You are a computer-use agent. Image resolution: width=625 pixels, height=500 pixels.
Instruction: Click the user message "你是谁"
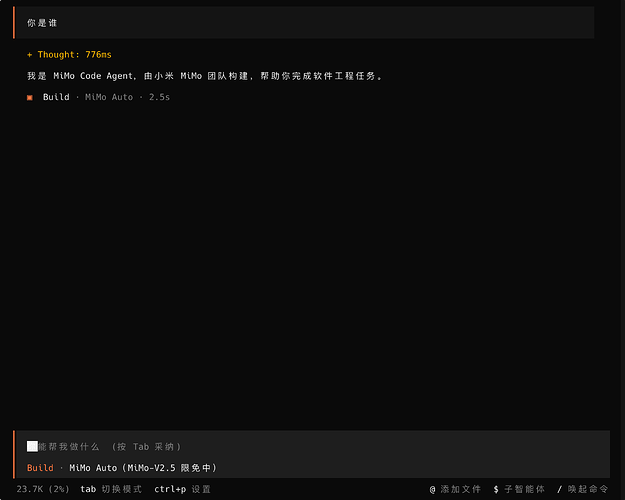tap(42, 23)
